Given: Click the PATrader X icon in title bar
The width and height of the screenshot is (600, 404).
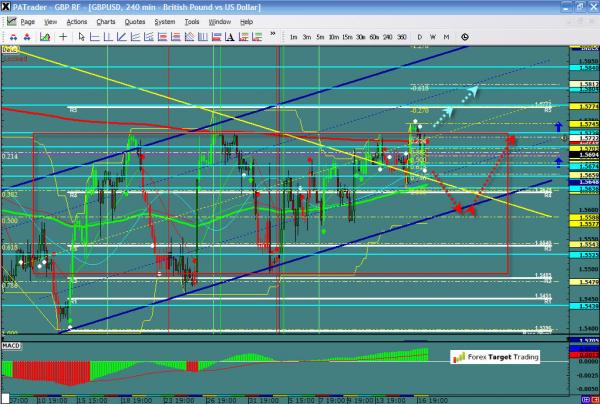Looking at the screenshot, I should pos(6,7).
